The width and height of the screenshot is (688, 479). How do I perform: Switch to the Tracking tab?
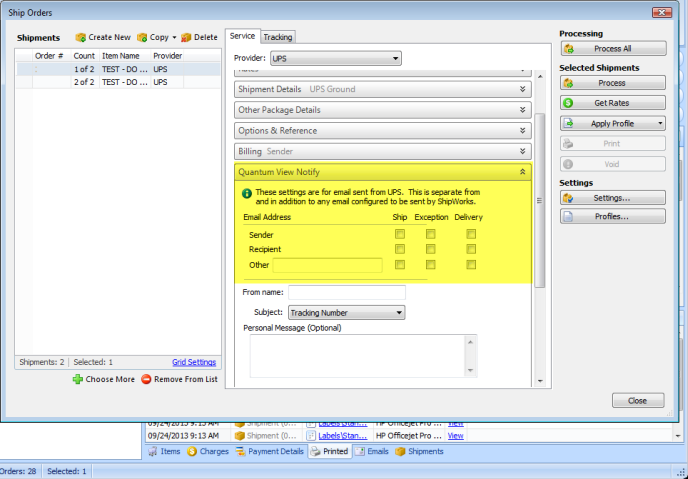pyautogui.click(x=277, y=37)
